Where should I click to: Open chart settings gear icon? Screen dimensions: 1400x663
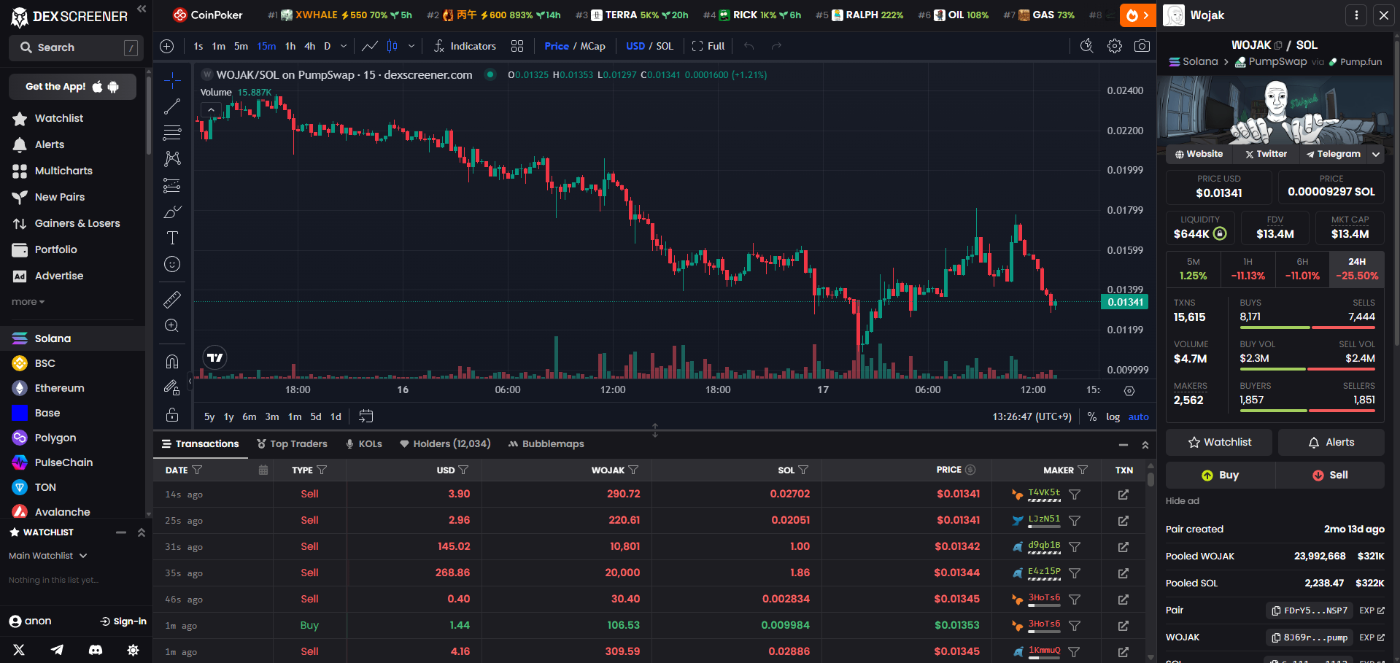[1114, 46]
